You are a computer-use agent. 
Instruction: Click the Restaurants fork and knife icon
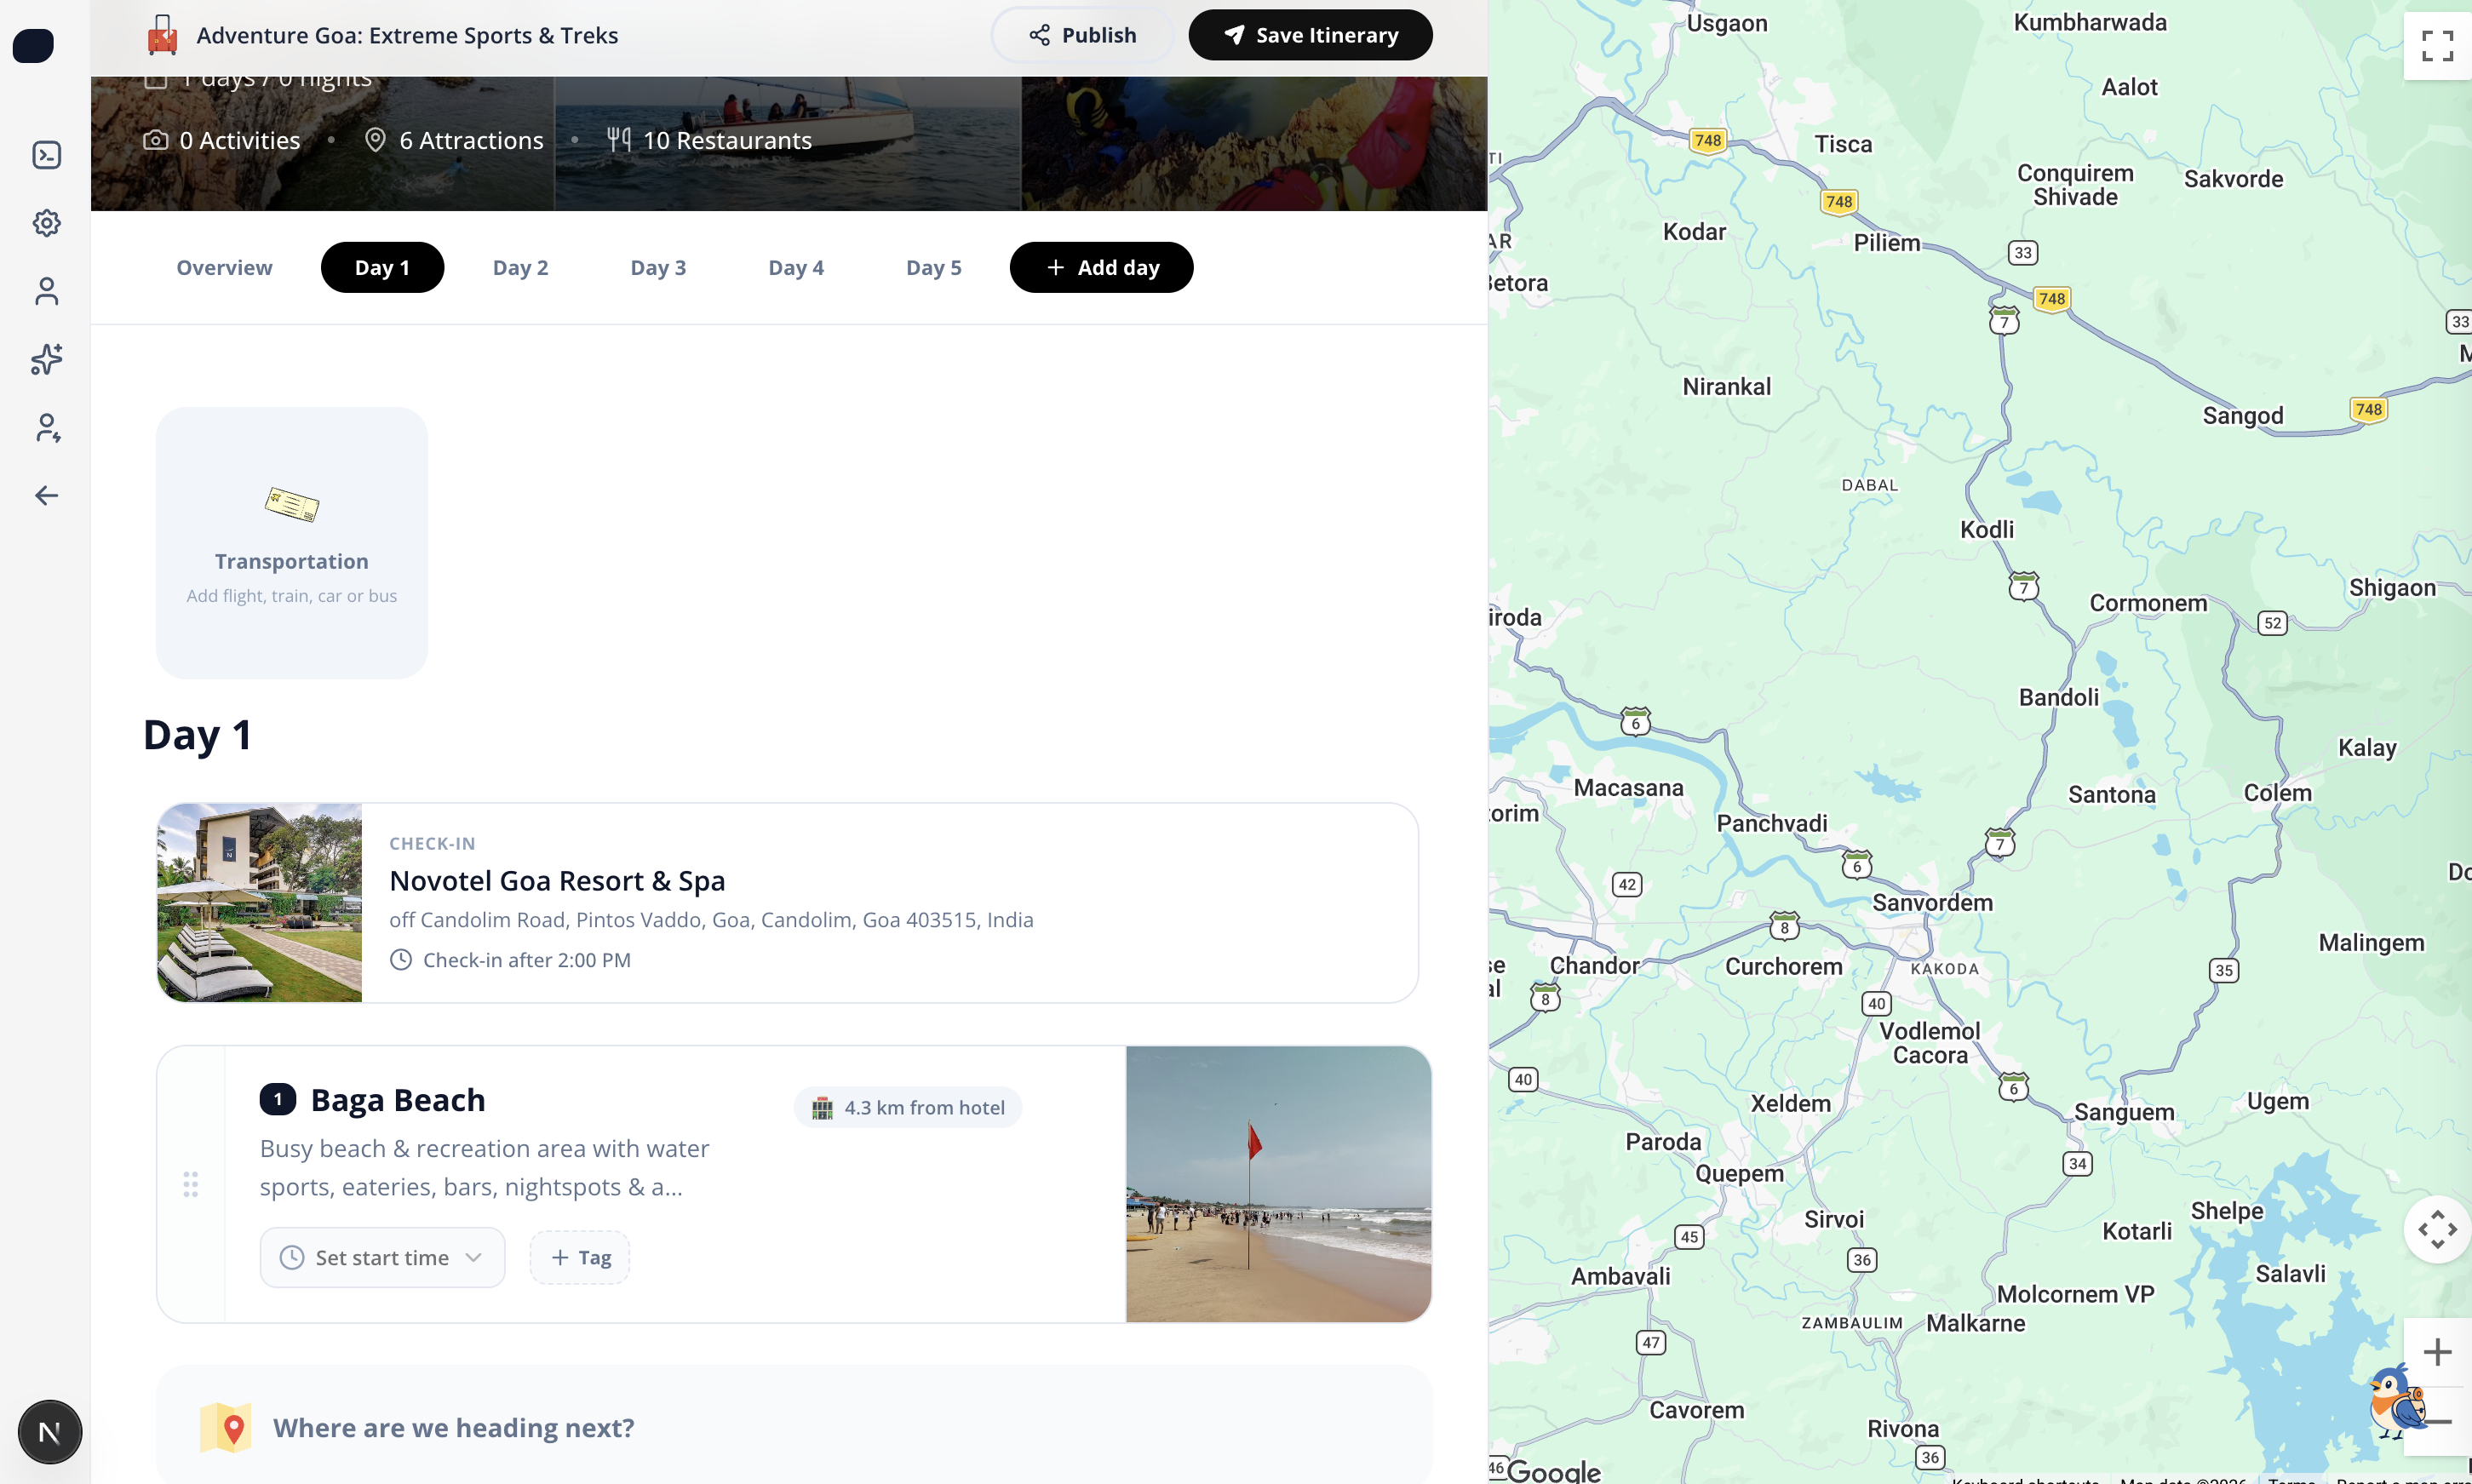[619, 140]
